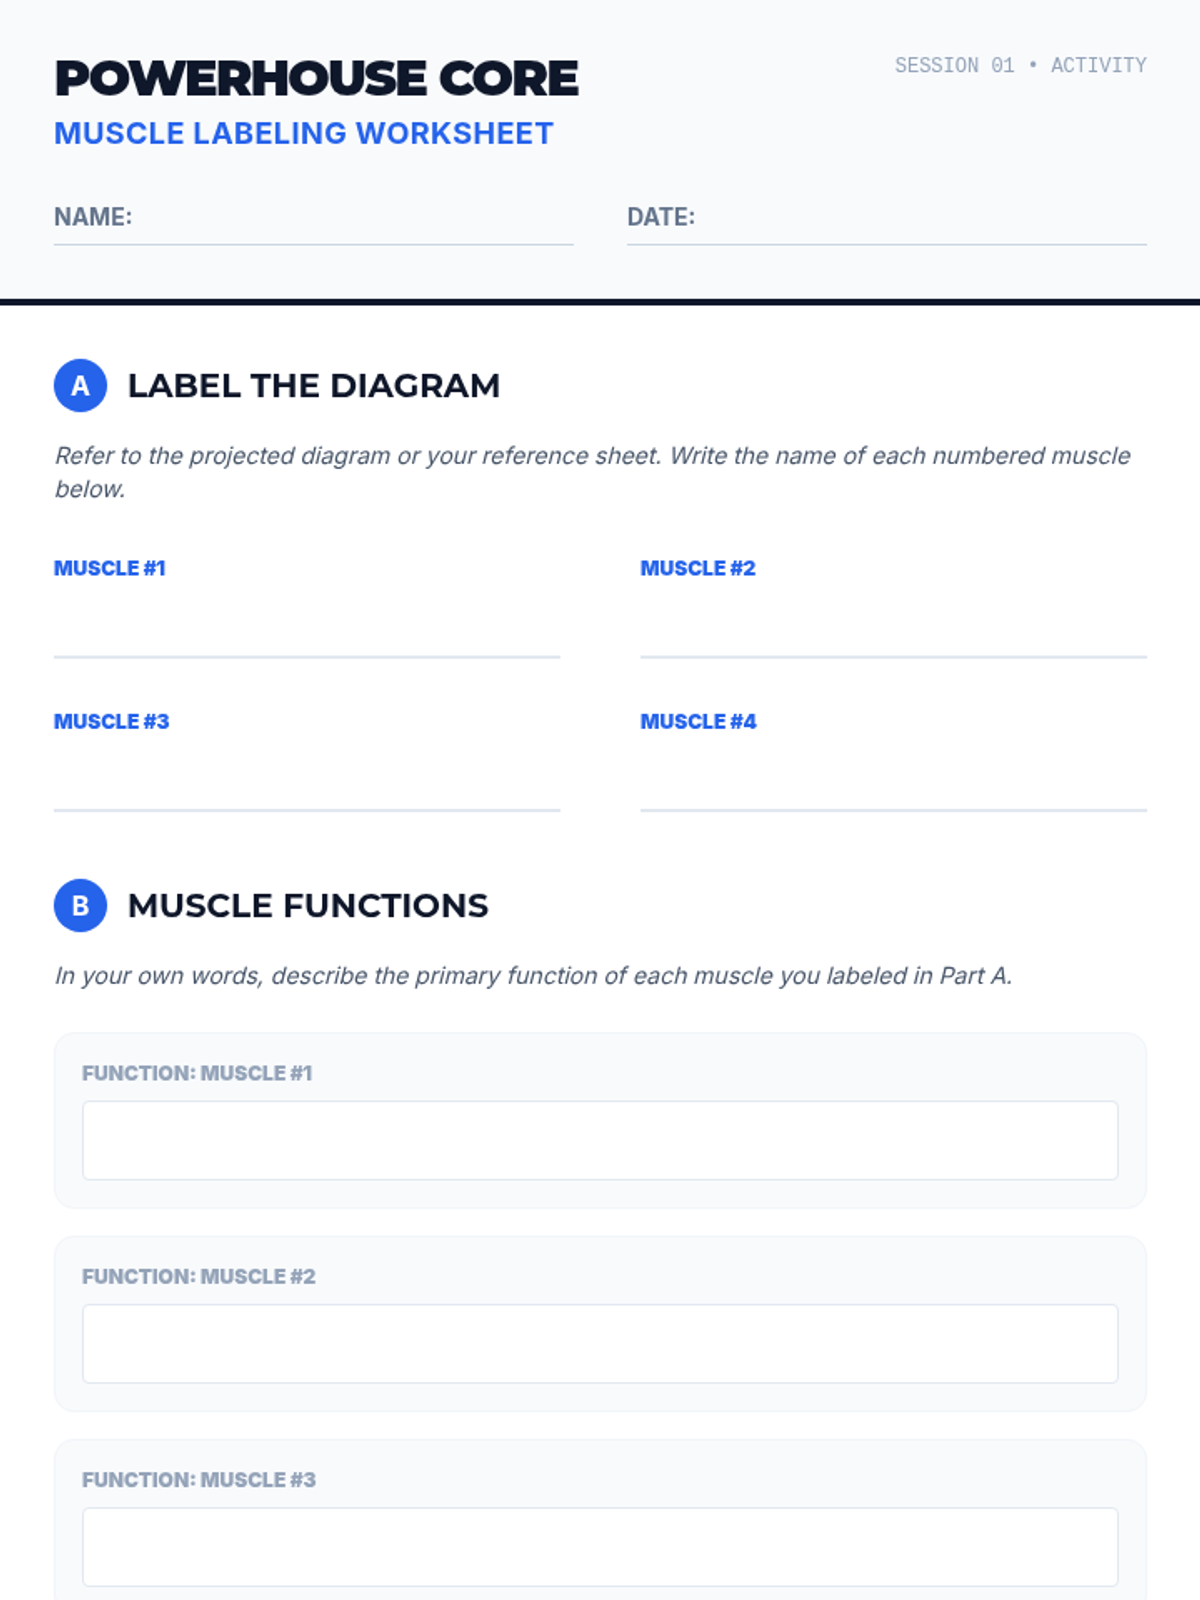Screen dimensions: 1200x1600
Task: Click the Function: Muscle #3 text box
Action: 600,1547
